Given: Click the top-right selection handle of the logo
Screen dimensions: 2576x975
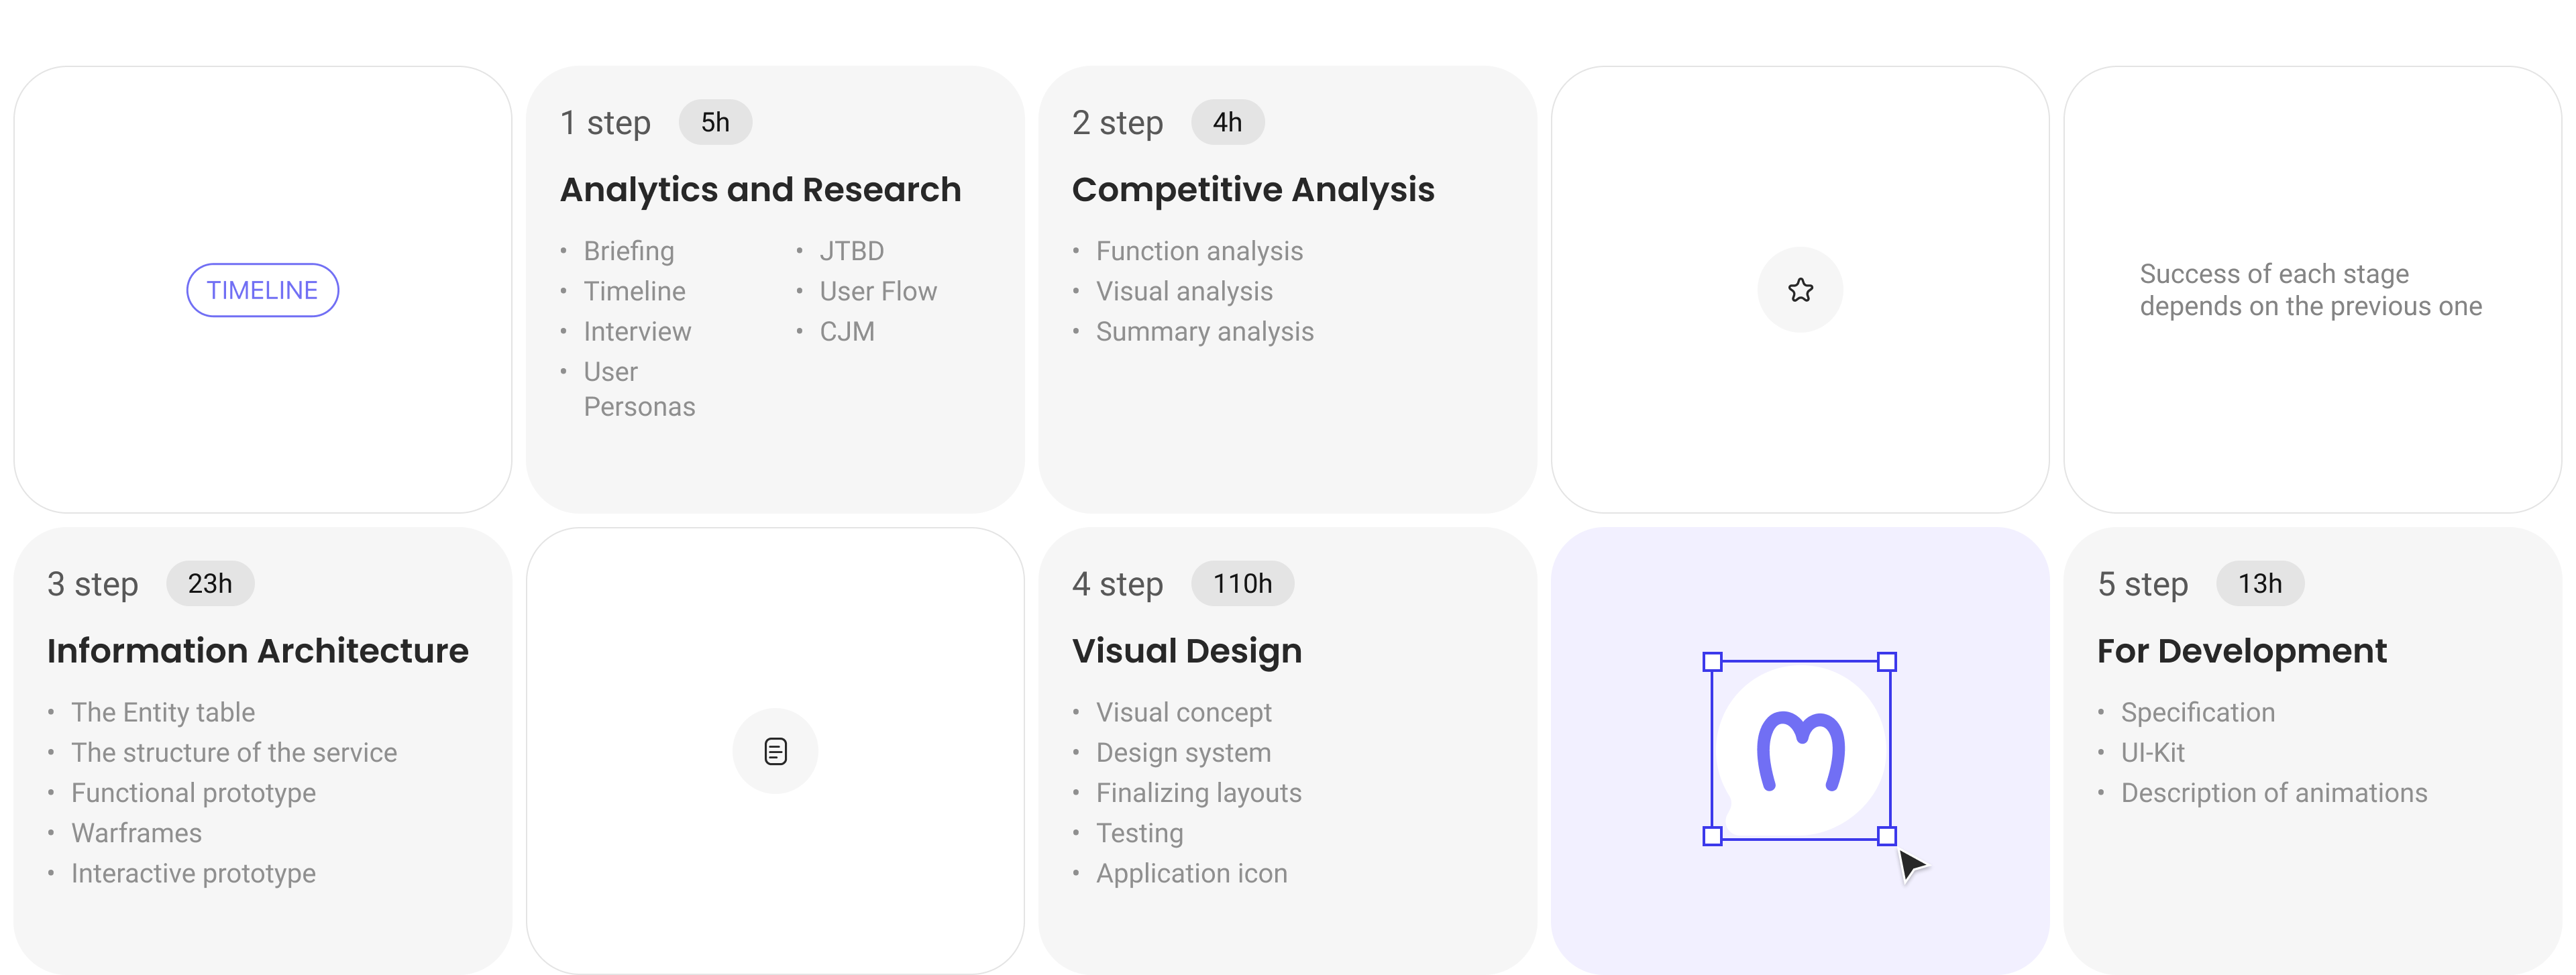Looking at the screenshot, I should 1887,662.
